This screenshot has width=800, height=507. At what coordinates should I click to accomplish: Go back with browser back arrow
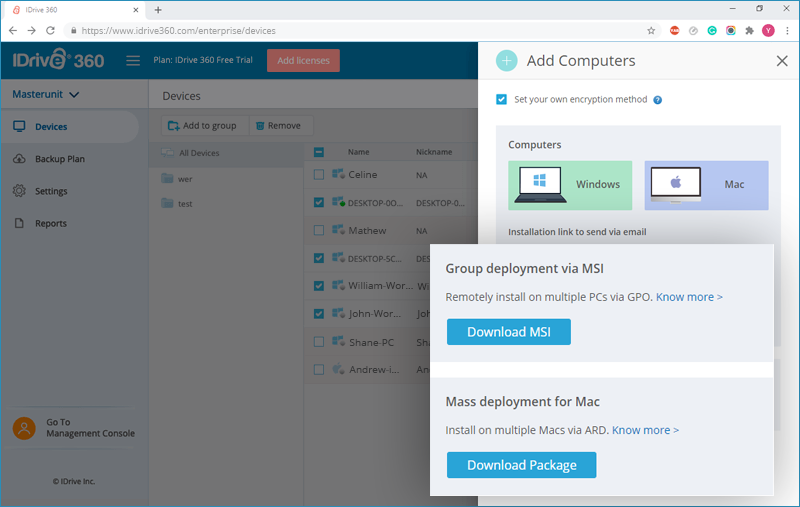pos(13,31)
